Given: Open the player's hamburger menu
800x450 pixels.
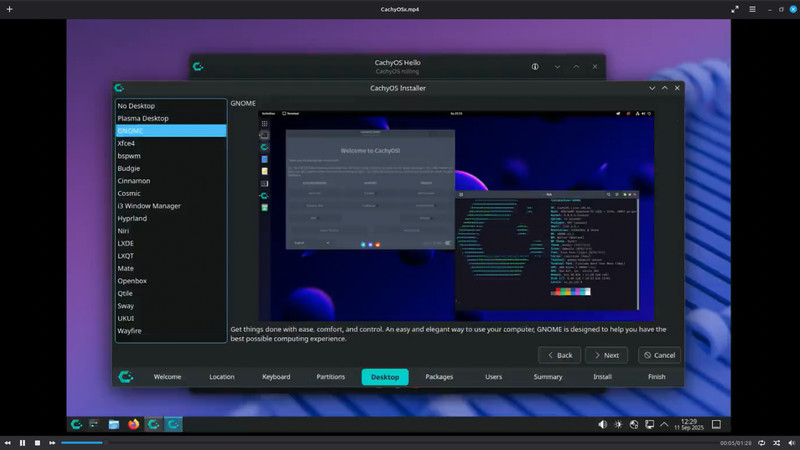Looking at the screenshot, I should point(752,9).
